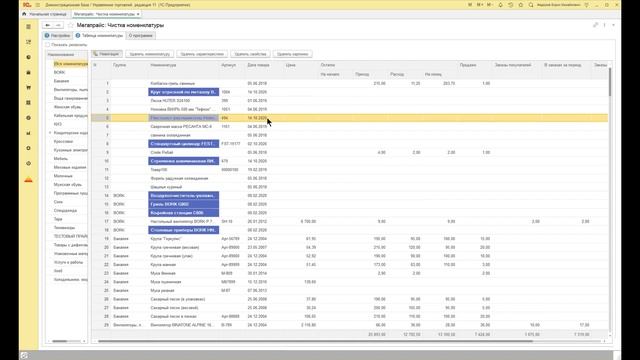This screenshot has width=640, height=360.
Task: Open the third sidebar round icon
Action: [x=29, y=57]
